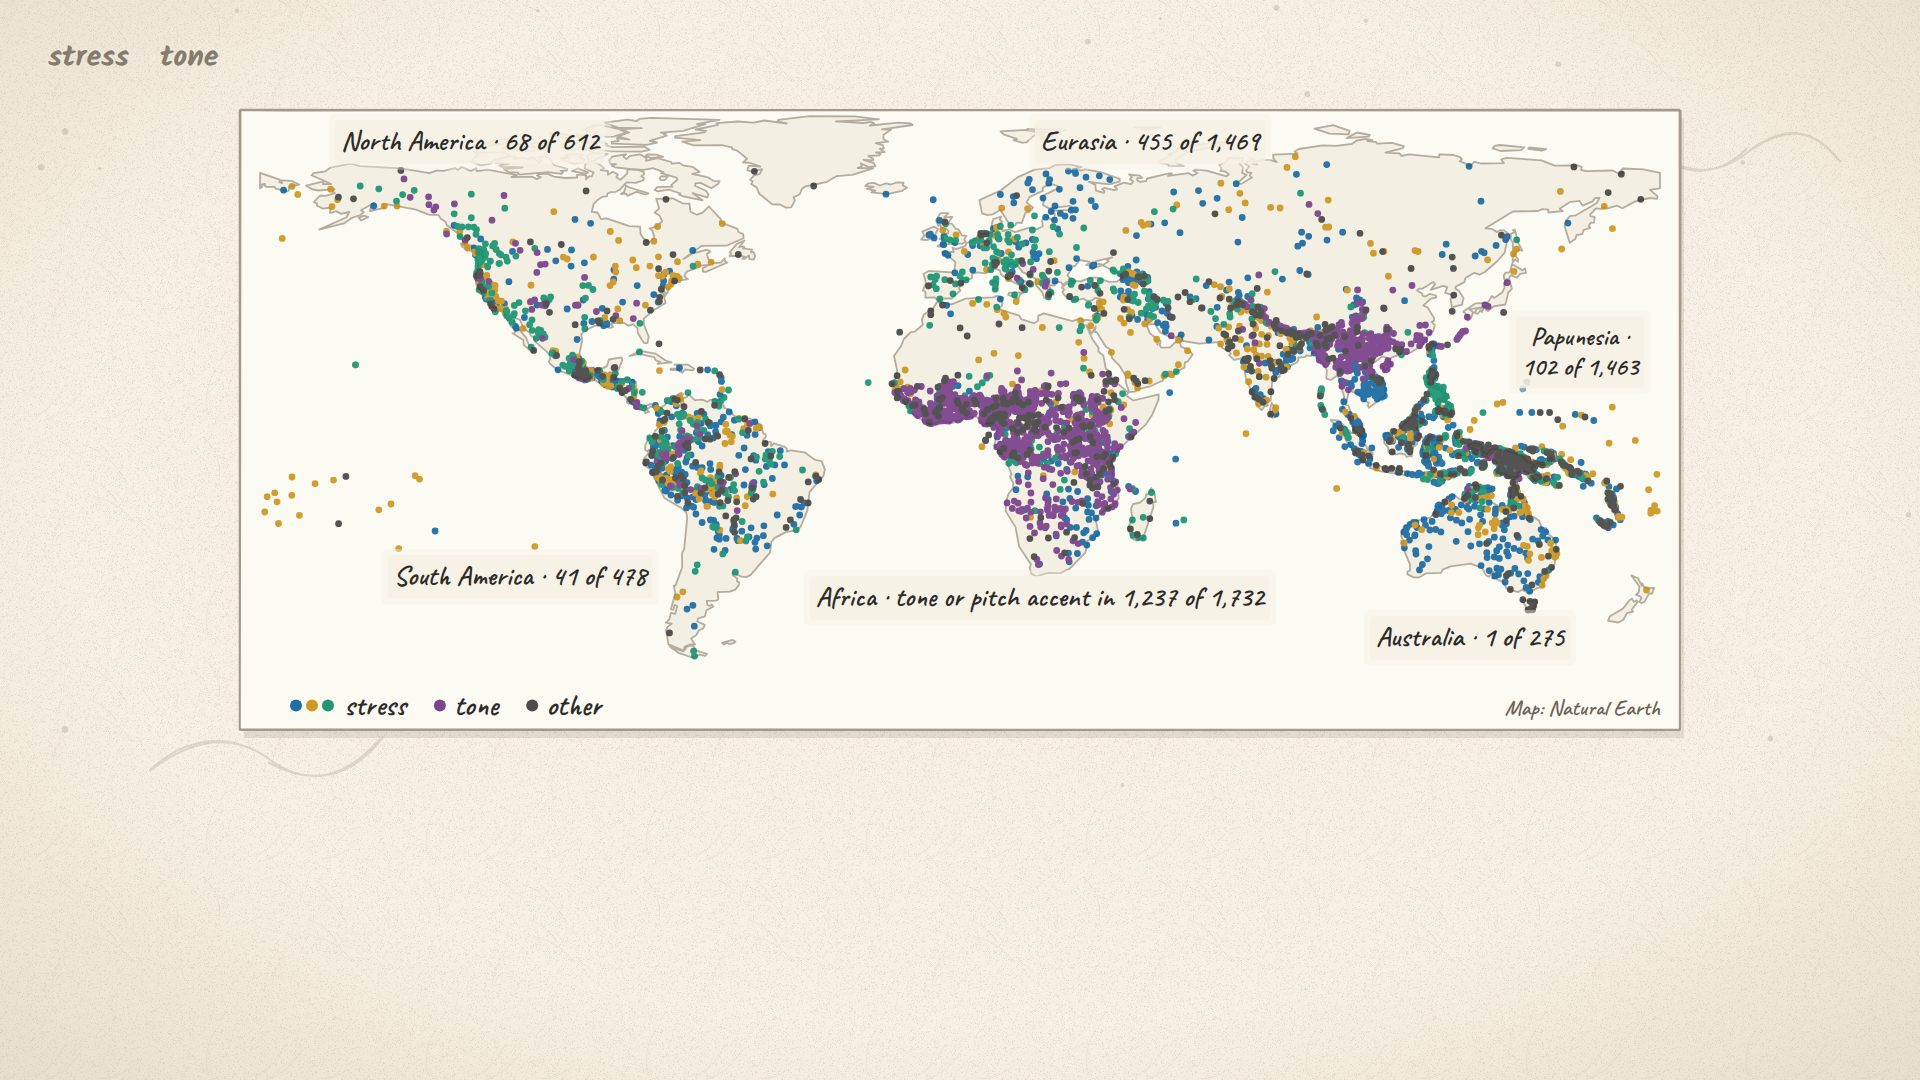Click the green stress legend dot
1920x1080 pixels.
pos(328,706)
